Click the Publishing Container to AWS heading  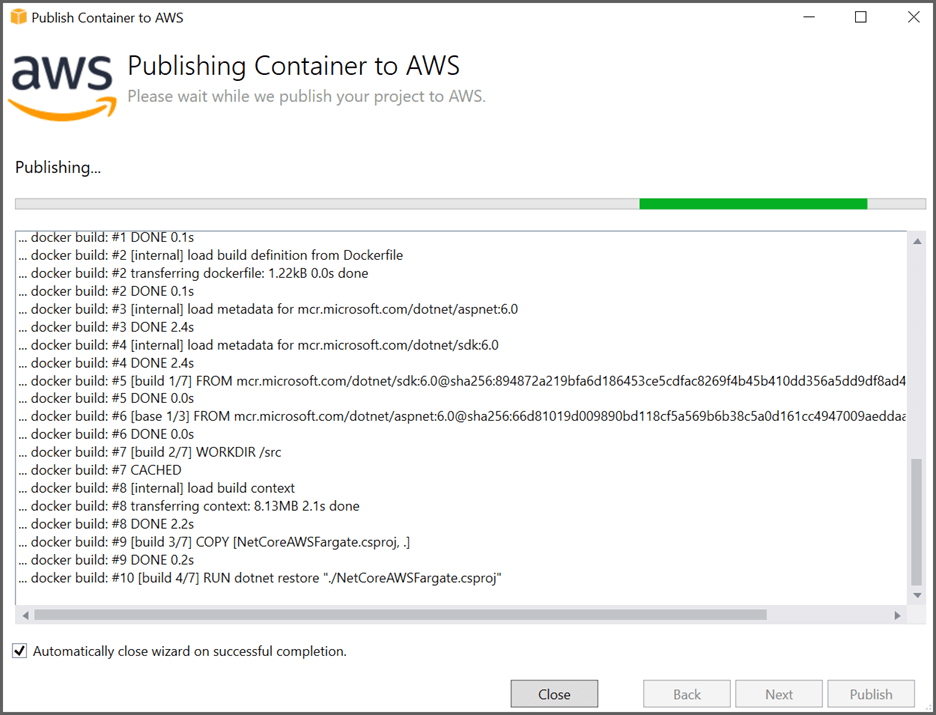click(293, 65)
